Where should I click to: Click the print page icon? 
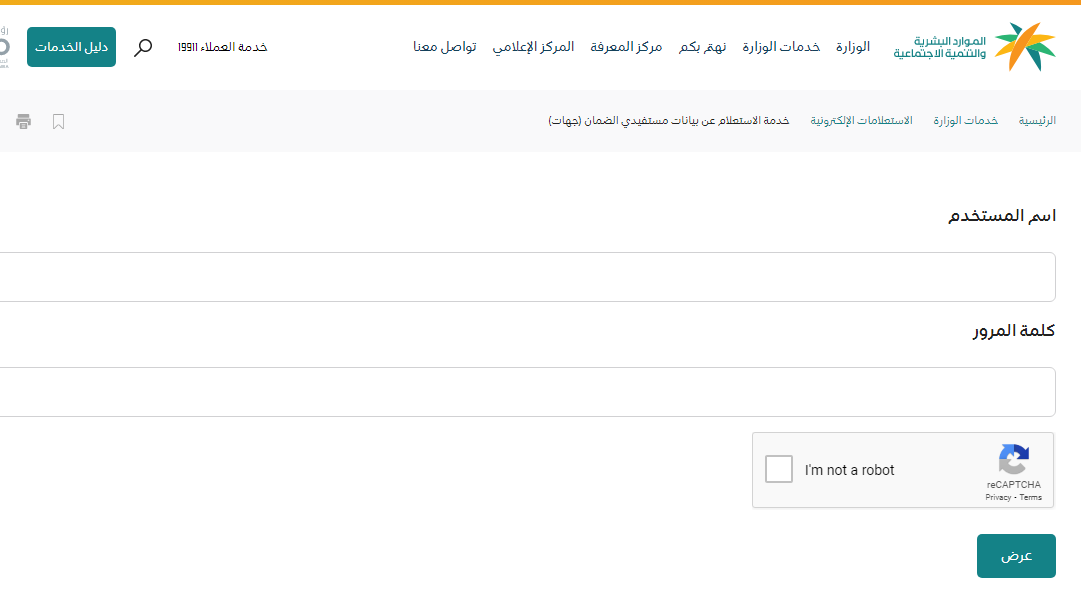[x=24, y=121]
